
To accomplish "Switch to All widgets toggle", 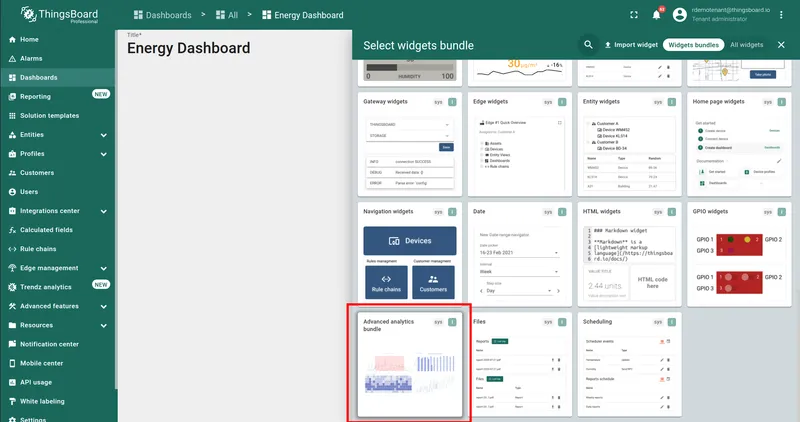I will 746,45.
